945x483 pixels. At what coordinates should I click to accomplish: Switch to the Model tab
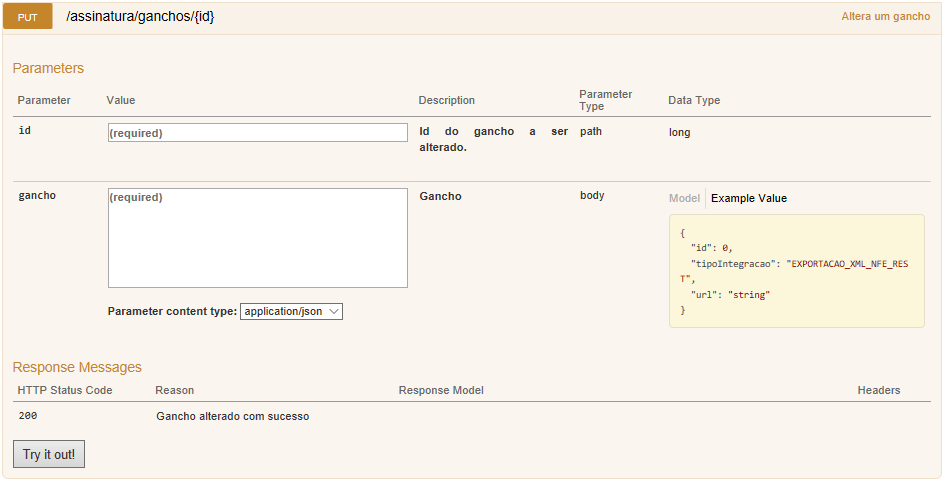[x=684, y=198]
